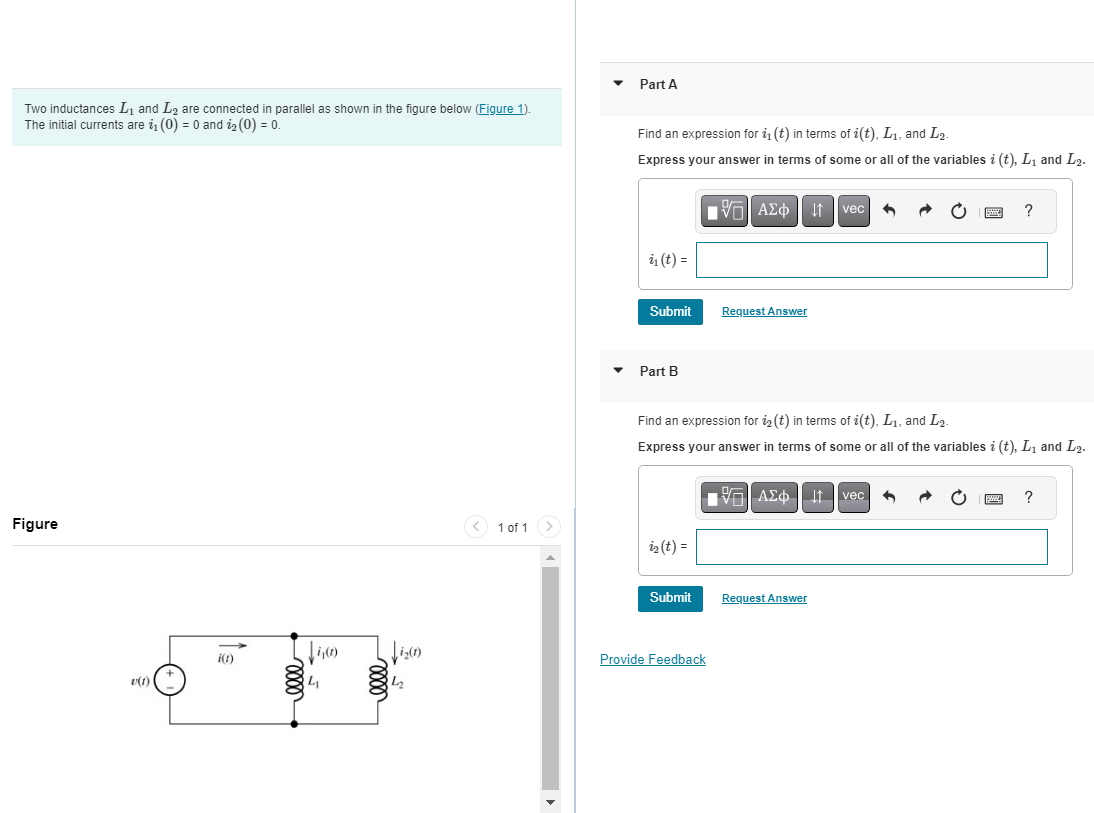Screen dimensions: 1094x813
Task: Click the vec icon in Part B toolbar
Action: pos(853,497)
